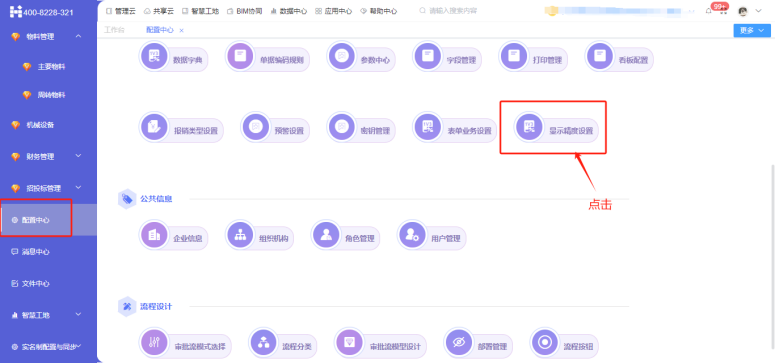Select 配置中心 in the sidebar
This screenshot has width=775, height=364.
[x=36, y=220]
